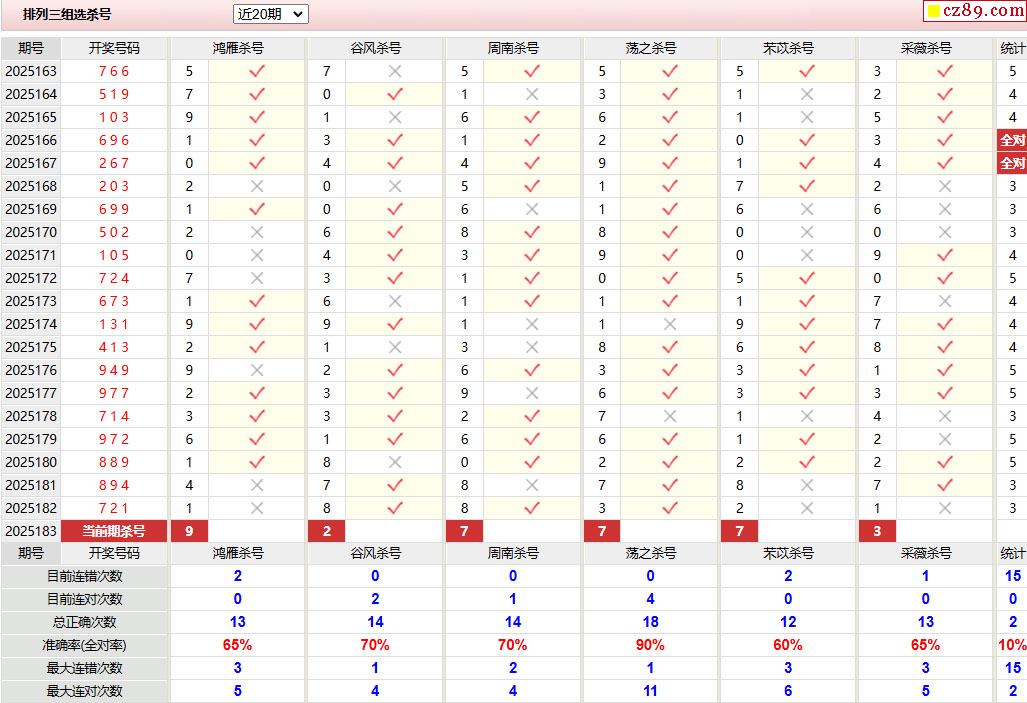Click 芣苡 cross mark in row 2025165
Image resolution: width=1027 pixels, height=703 pixels.
(x=807, y=117)
